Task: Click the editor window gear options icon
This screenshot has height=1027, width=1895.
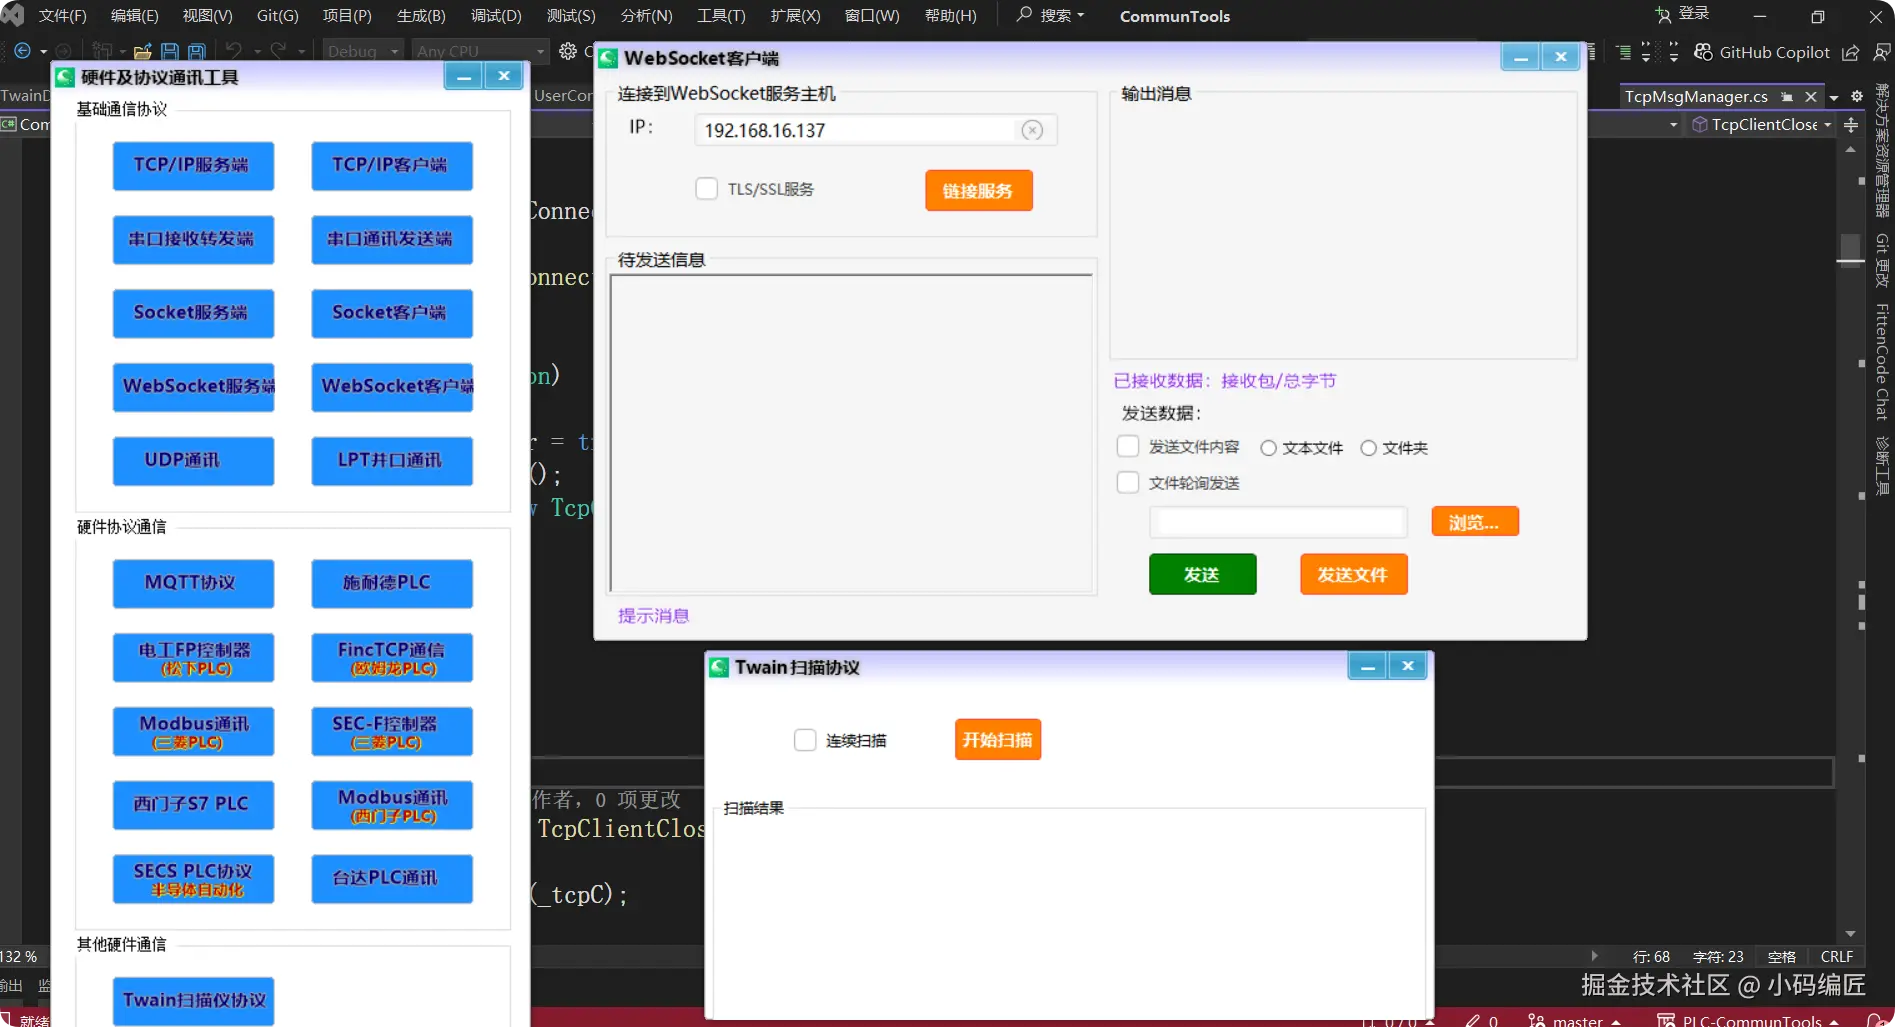Action: [1857, 97]
